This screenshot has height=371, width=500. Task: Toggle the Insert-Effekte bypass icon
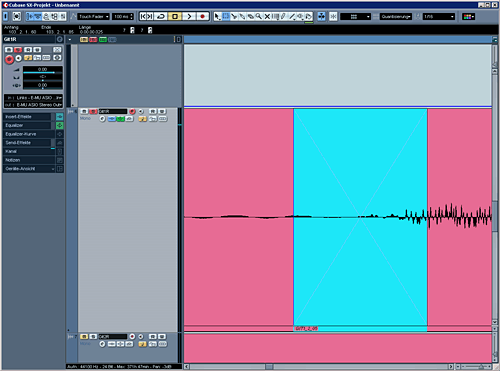[x=60, y=117]
